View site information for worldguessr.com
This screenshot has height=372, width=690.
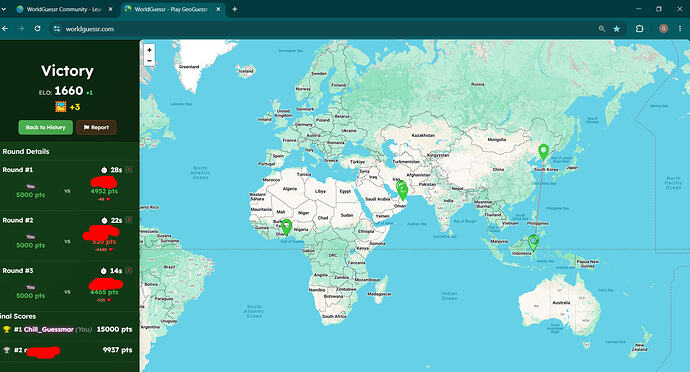(x=57, y=29)
